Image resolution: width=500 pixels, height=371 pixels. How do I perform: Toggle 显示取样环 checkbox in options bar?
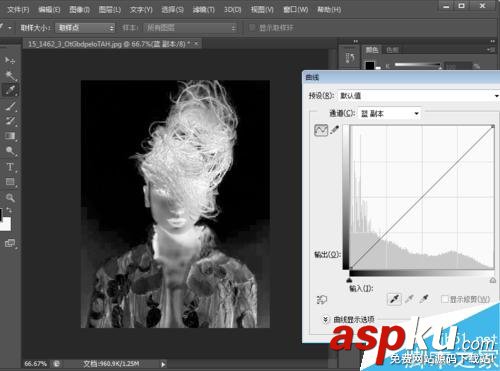(252, 28)
